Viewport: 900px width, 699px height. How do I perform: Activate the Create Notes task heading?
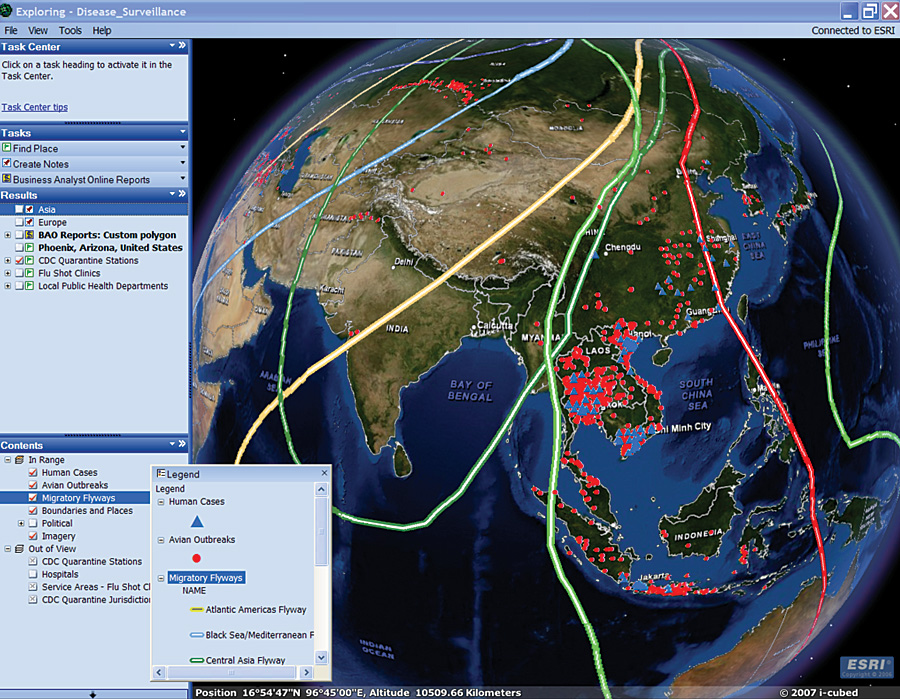(41, 164)
